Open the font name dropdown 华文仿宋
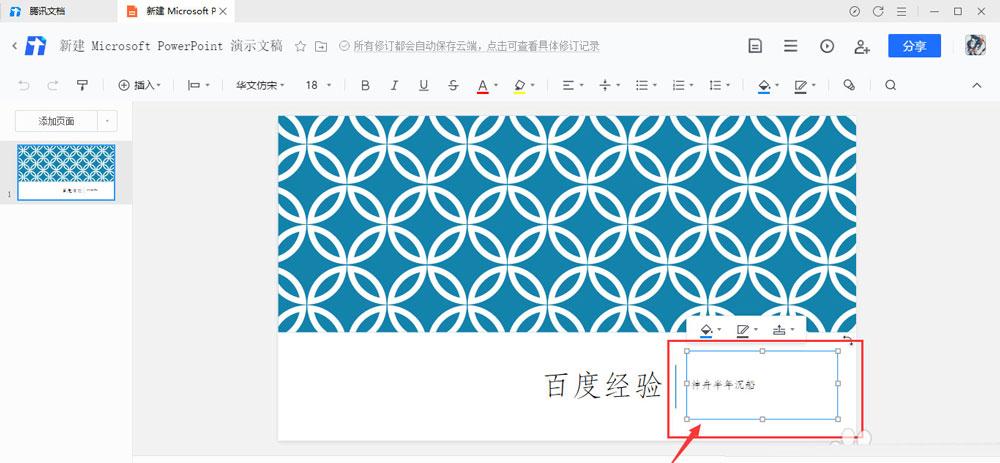1000x463 pixels. click(260, 85)
